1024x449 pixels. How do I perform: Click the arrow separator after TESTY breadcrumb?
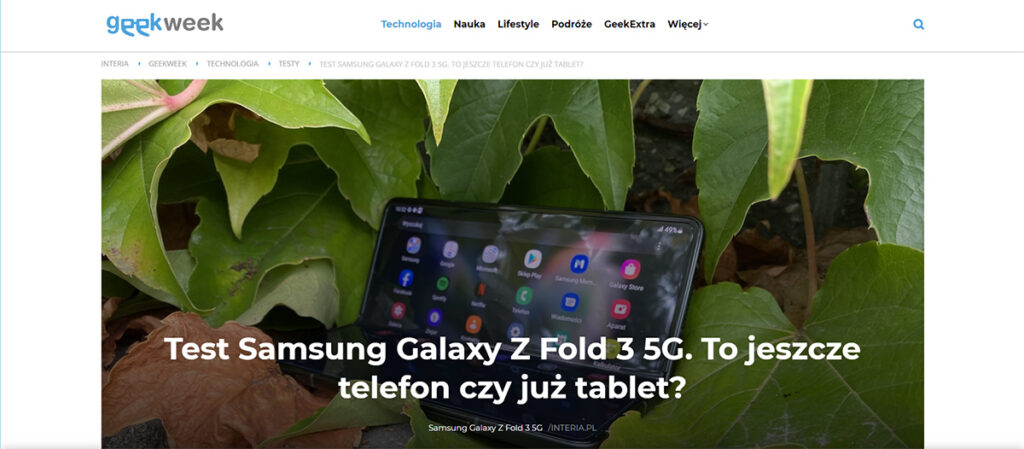[310, 64]
